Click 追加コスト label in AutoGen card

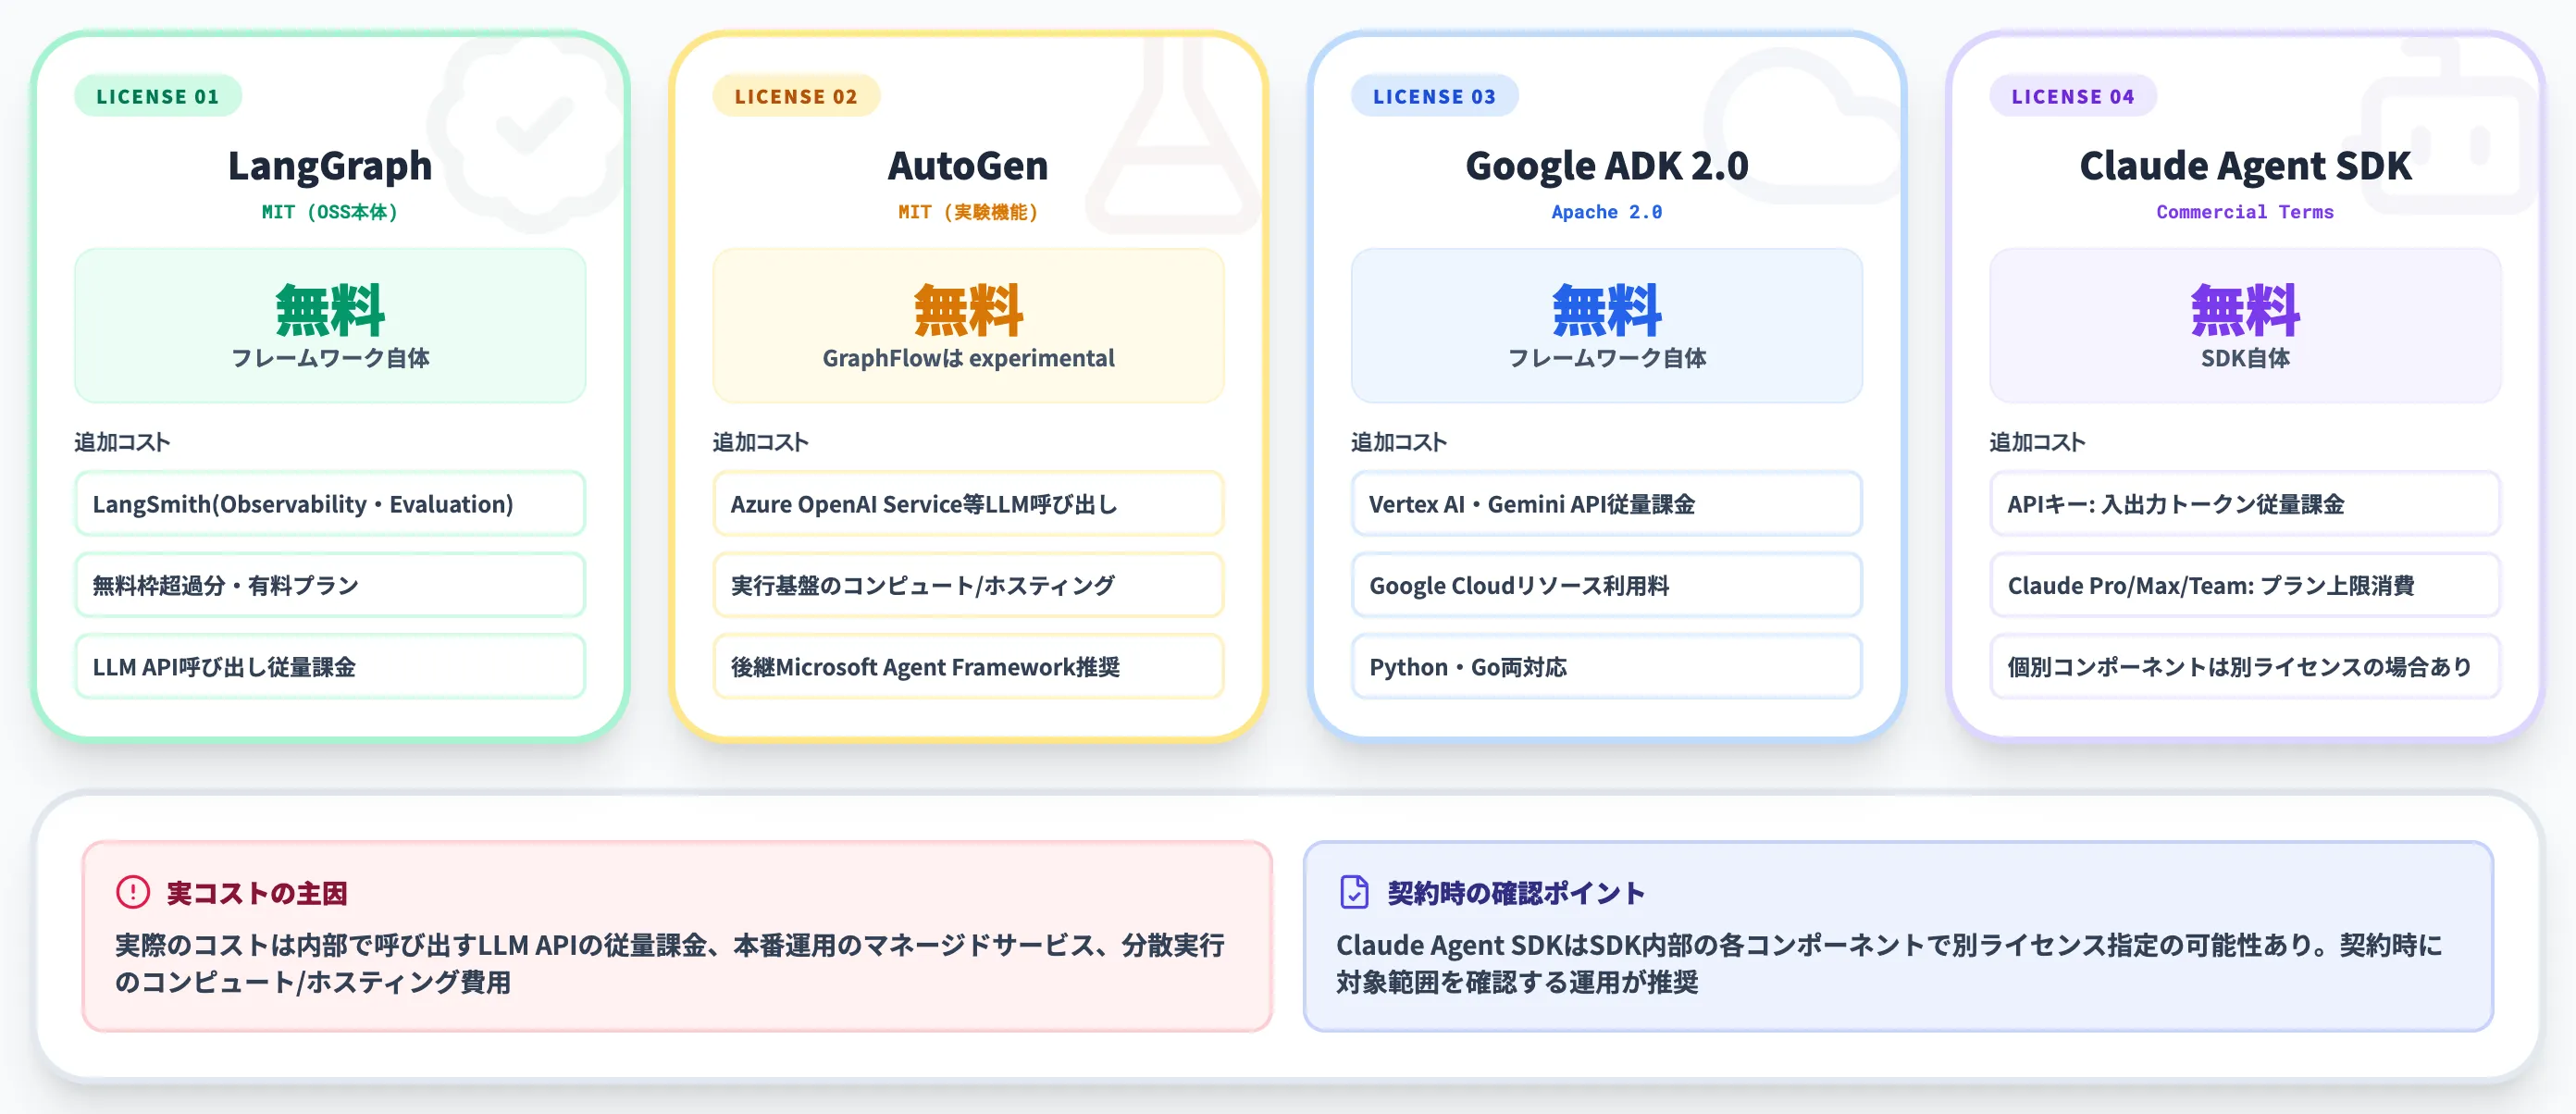point(760,442)
